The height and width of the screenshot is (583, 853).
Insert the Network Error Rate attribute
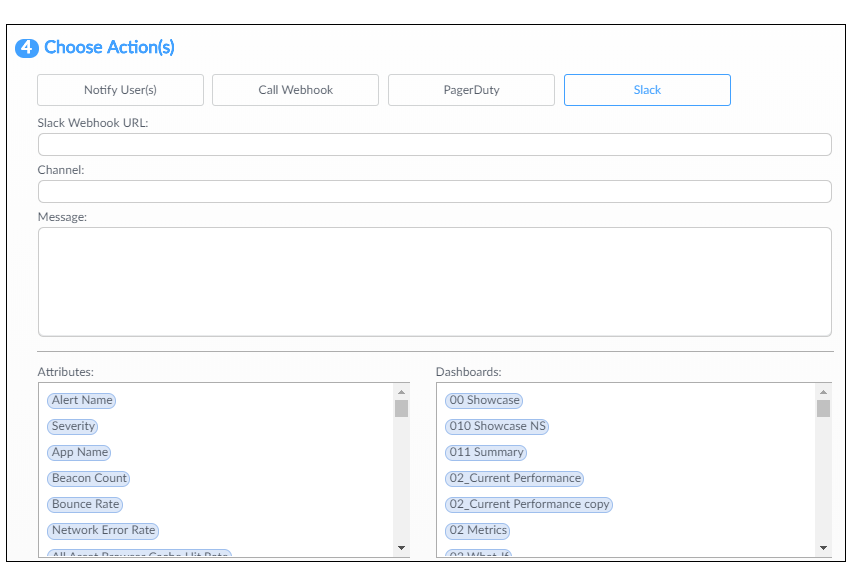tap(103, 530)
